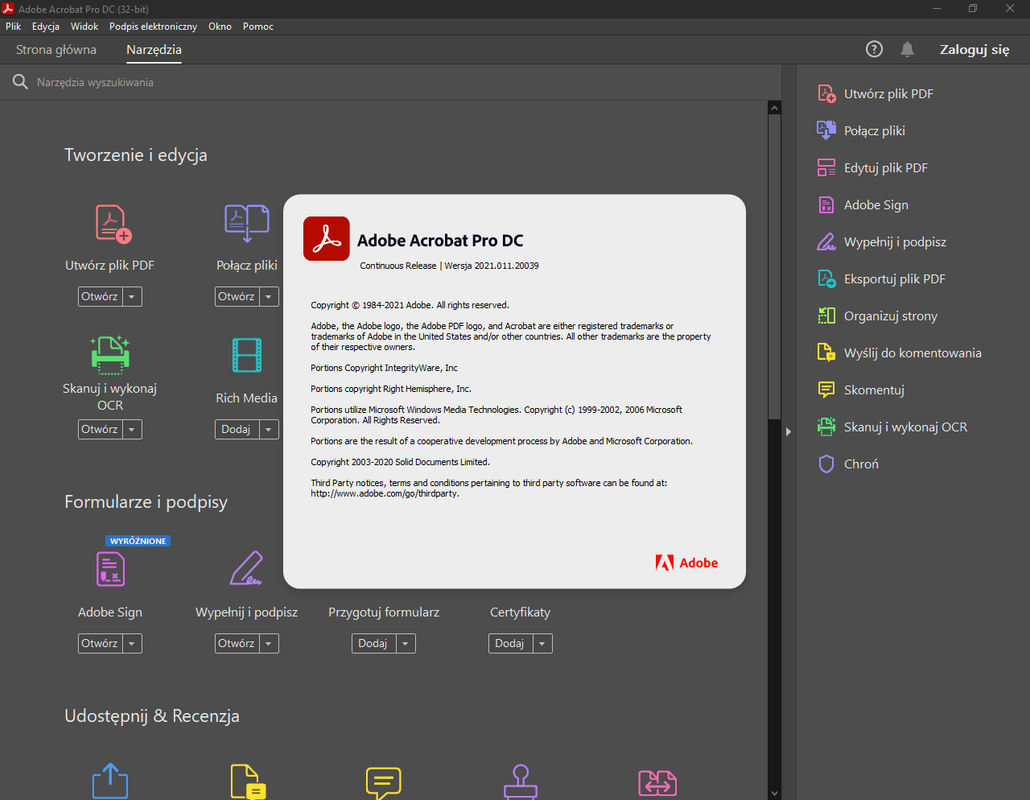Click the Utwórz plik PDF tool icon
1030x800 pixels.
pos(113,224)
